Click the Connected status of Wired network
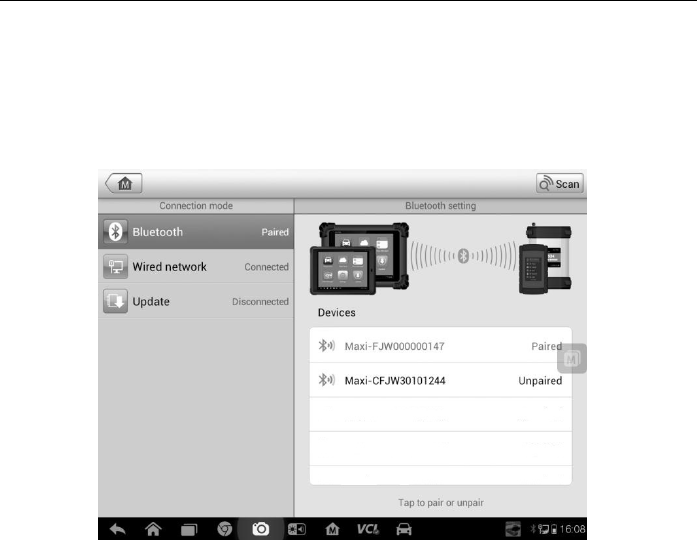 (x=266, y=267)
